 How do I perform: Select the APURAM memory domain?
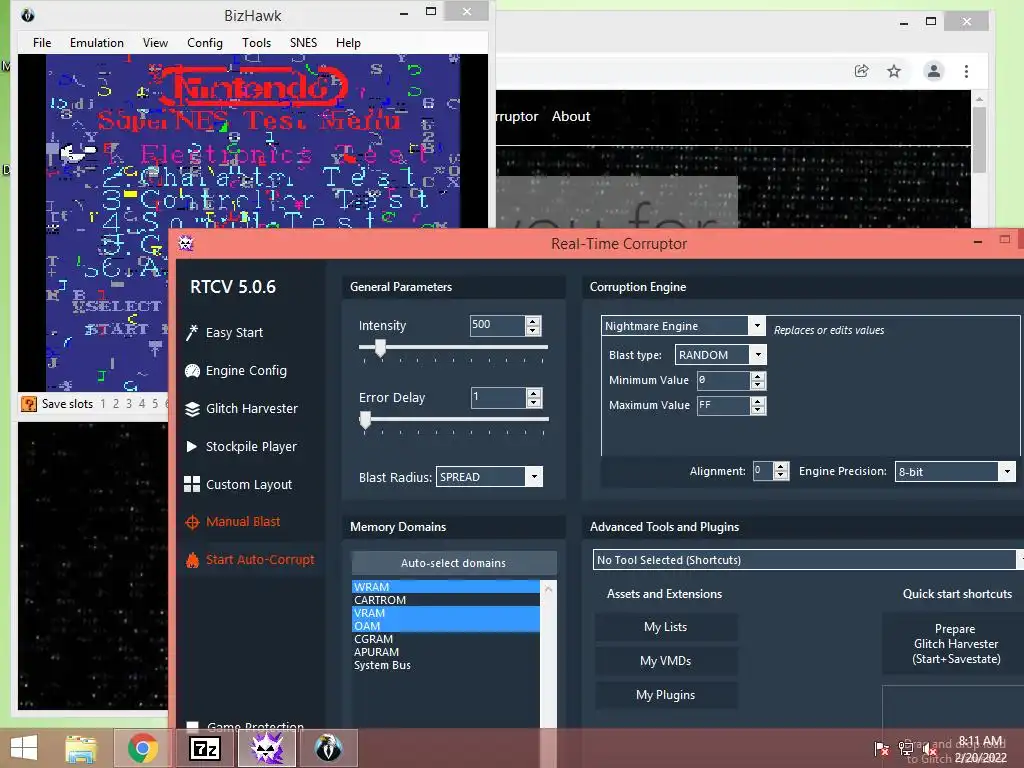coord(446,652)
